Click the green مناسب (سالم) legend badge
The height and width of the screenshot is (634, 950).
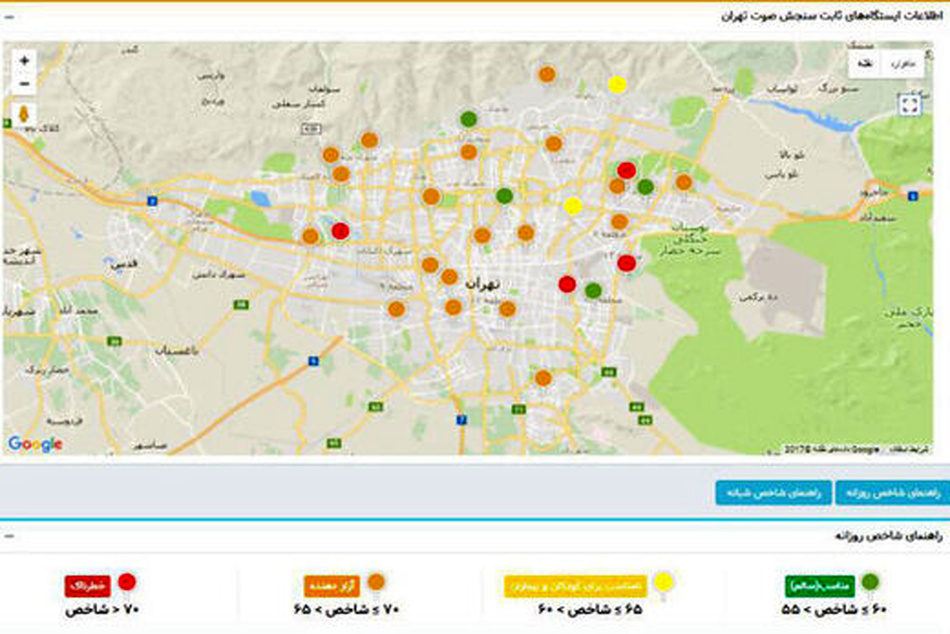pyautogui.click(x=820, y=586)
